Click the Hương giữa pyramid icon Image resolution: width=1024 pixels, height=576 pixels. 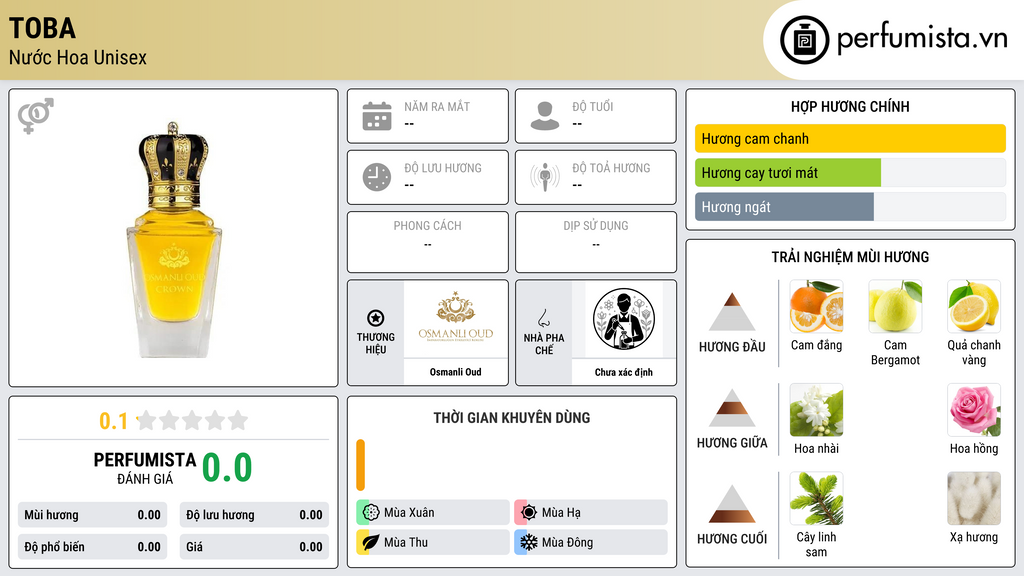732,408
